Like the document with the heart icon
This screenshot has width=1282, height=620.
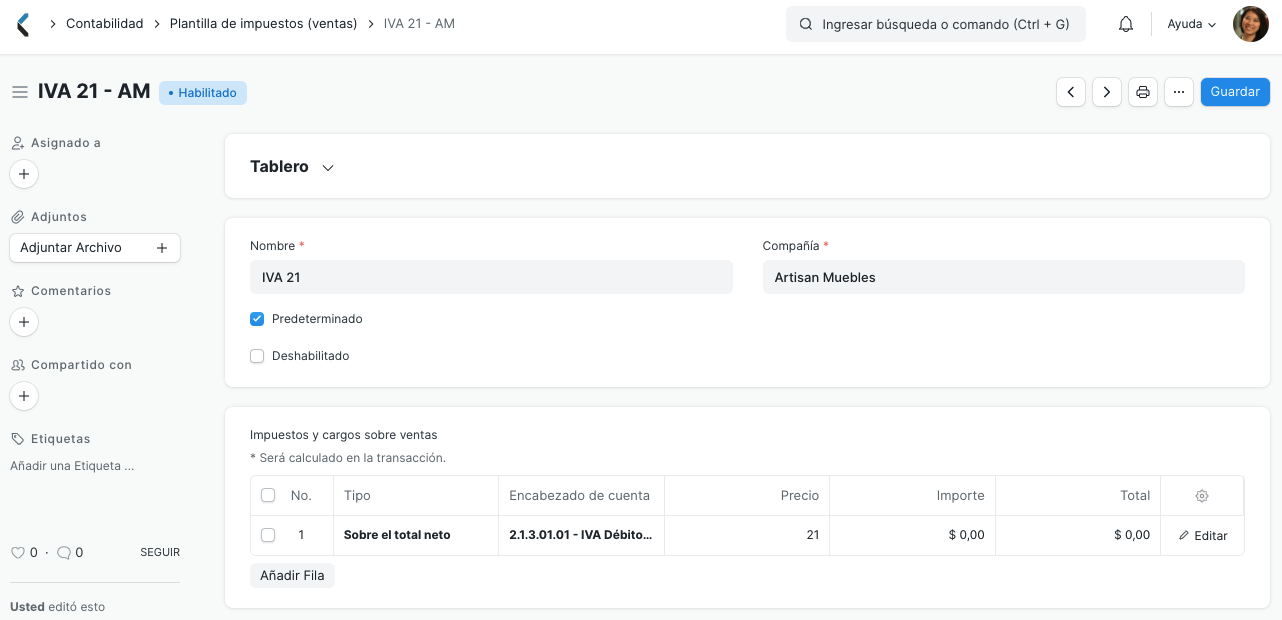click(x=18, y=552)
